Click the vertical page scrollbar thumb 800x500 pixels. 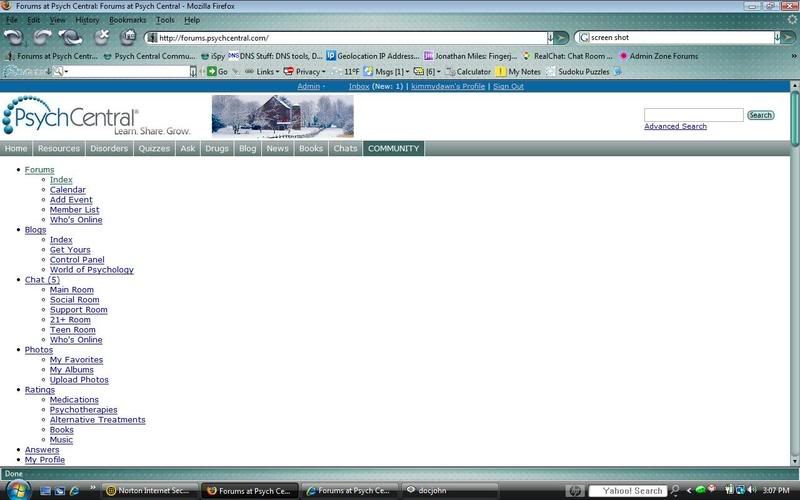pyautogui.click(x=795, y=119)
